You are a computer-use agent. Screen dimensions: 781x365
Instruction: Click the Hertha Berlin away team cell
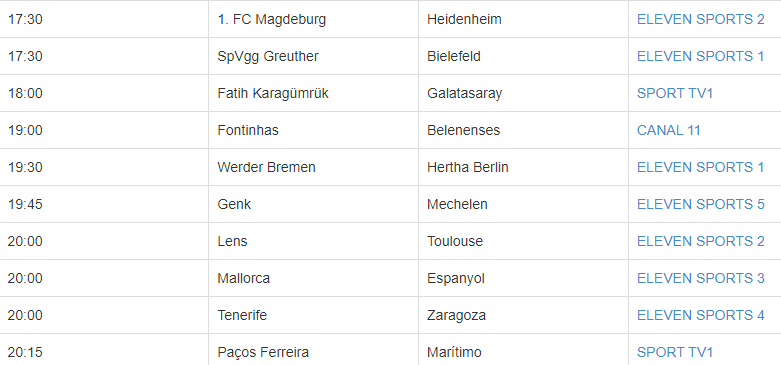point(523,167)
